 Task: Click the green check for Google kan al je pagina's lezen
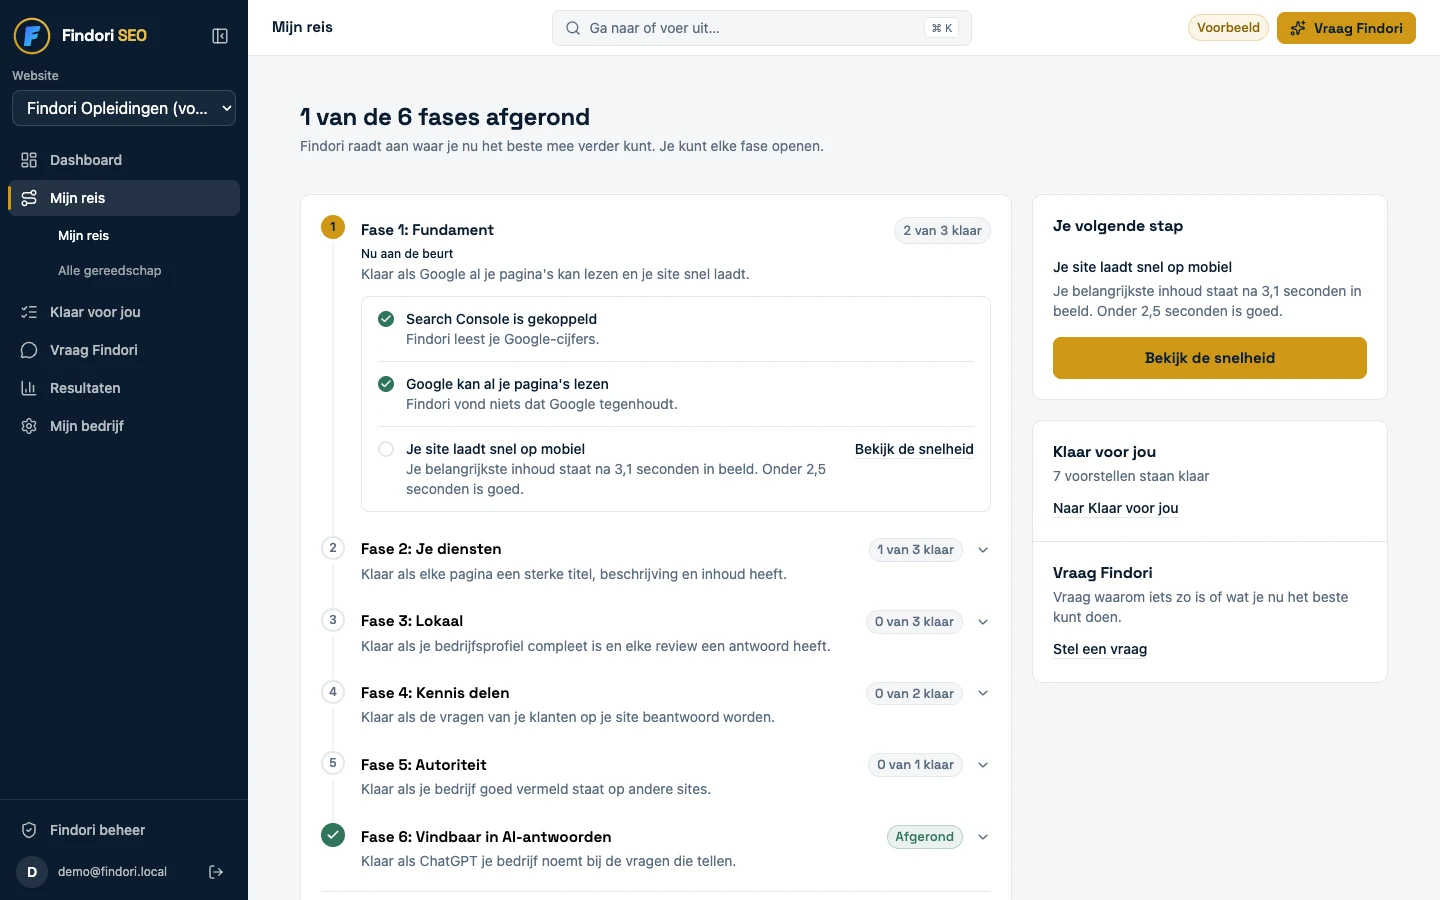386,384
